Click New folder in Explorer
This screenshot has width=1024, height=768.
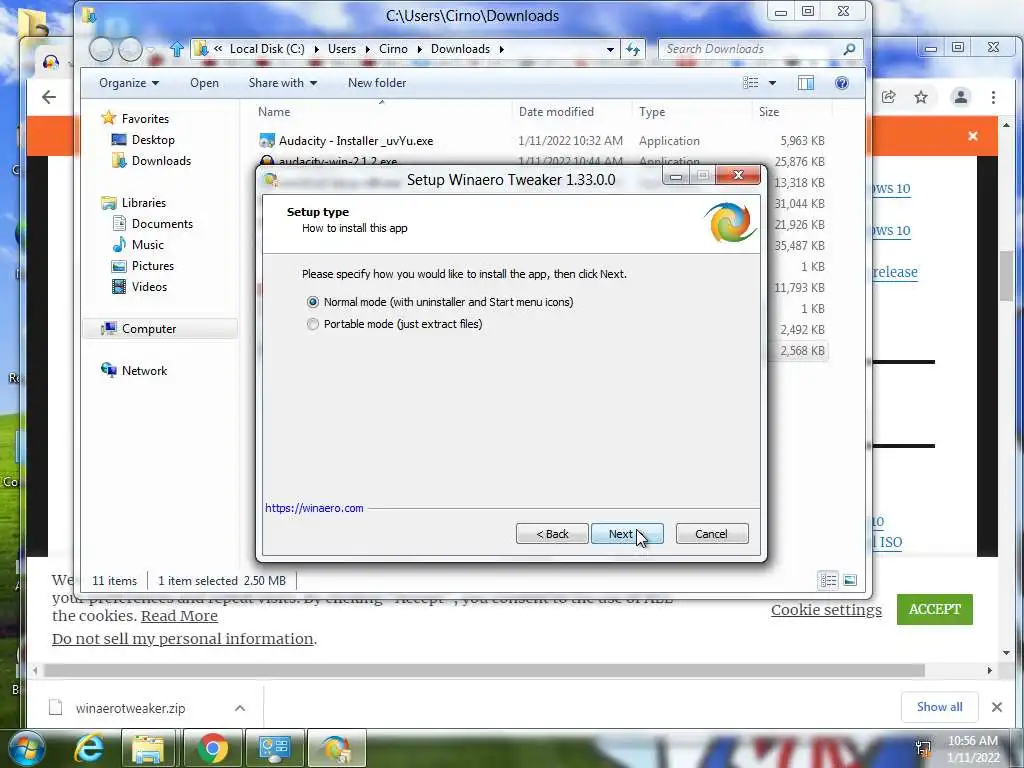(x=377, y=83)
